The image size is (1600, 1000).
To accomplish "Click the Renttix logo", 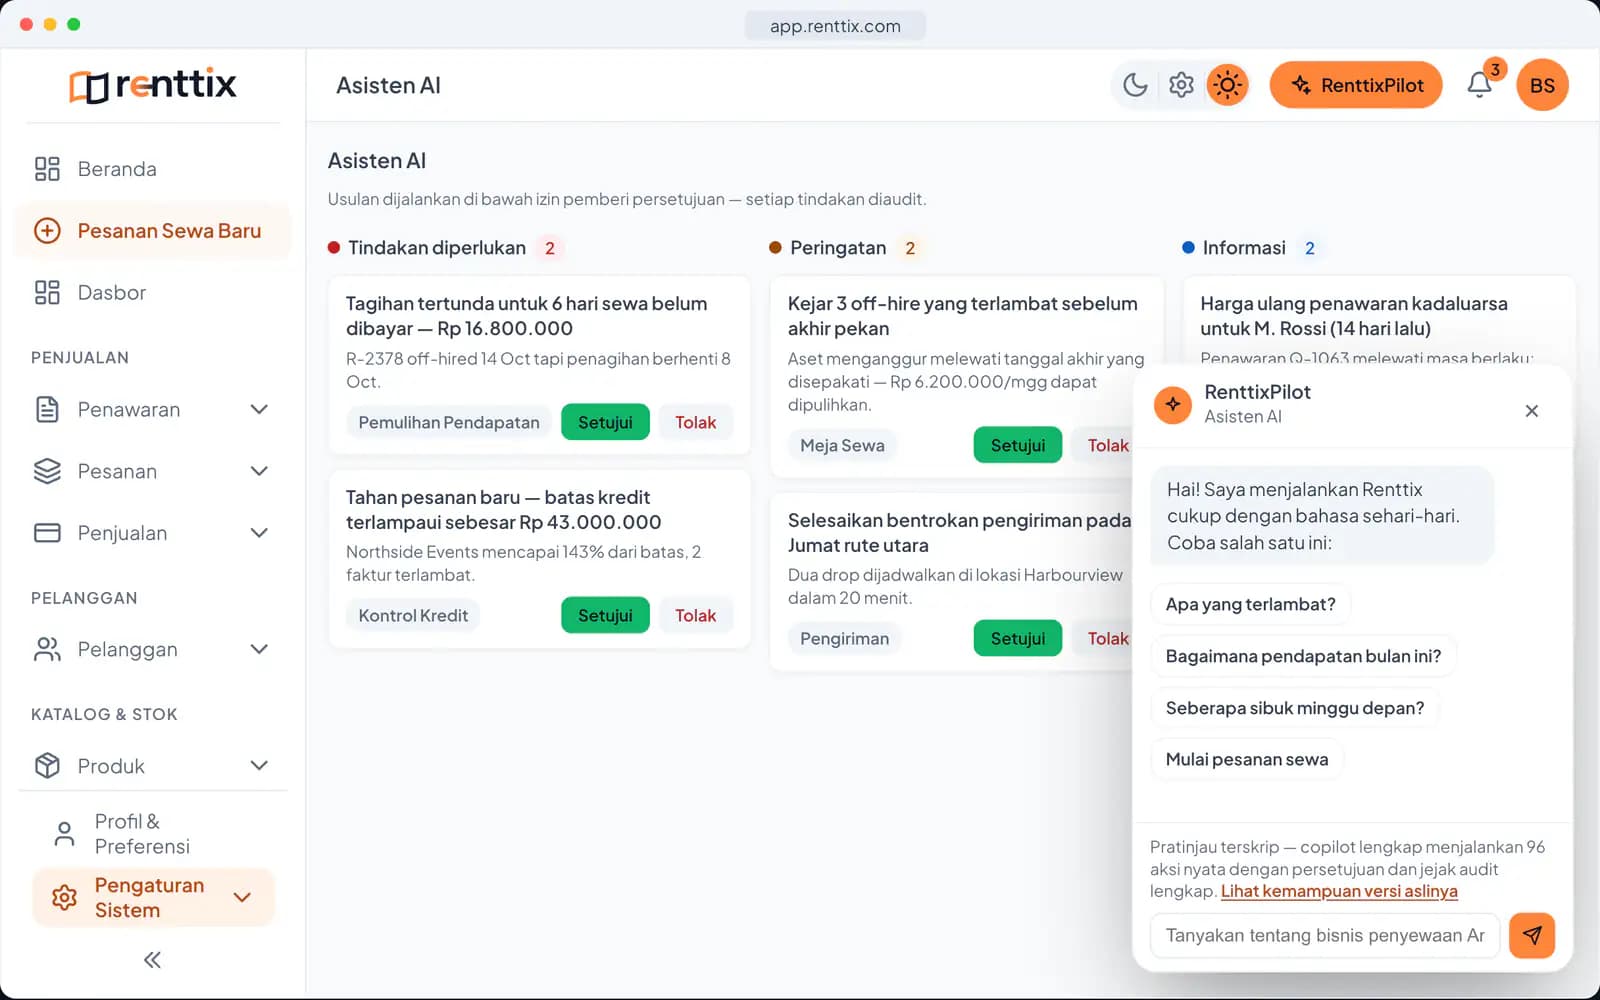I will [153, 85].
